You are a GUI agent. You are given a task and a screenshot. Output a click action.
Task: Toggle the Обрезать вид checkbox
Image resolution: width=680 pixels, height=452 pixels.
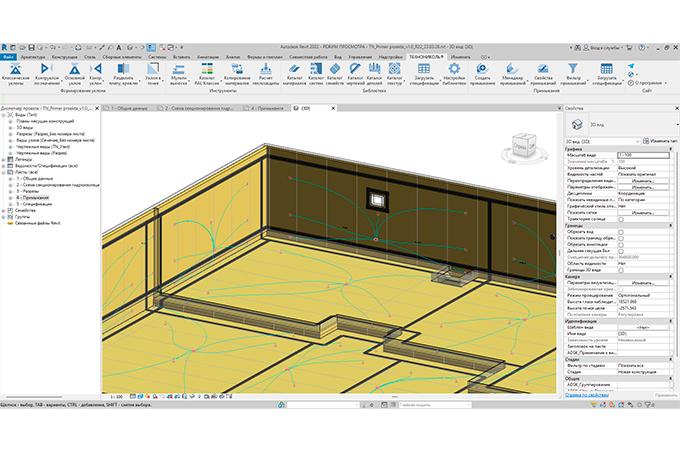point(621,231)
